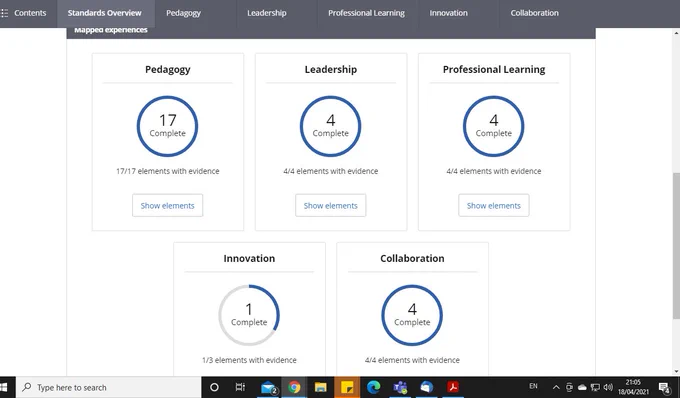Click the EN language indicator
This screenshot has width=680, height=398.
pyautogui.click(x=533, y=386)
